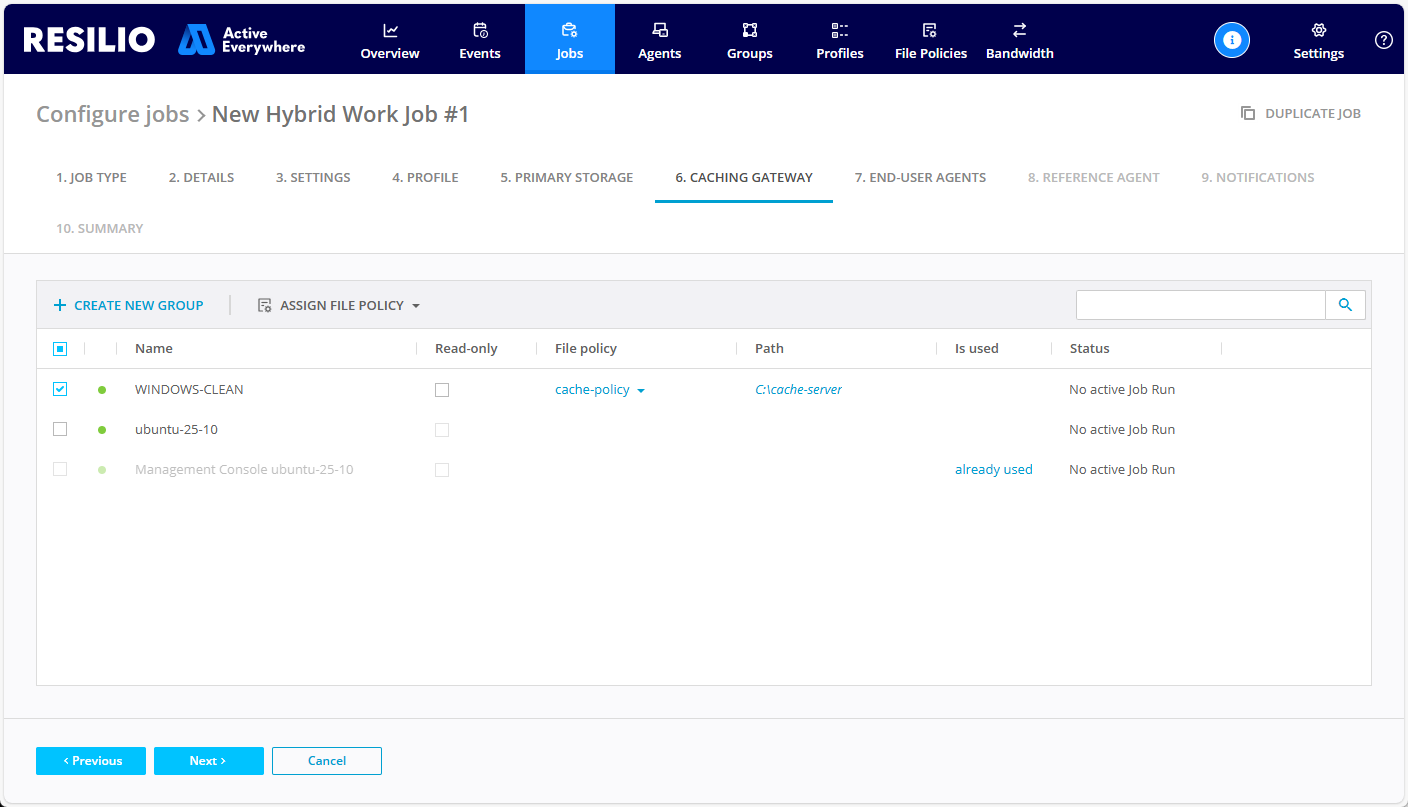Image resolution: width=1408 pixels, height=807 pixels.
Task: Go to the Events section
Action: click(480, 40)
